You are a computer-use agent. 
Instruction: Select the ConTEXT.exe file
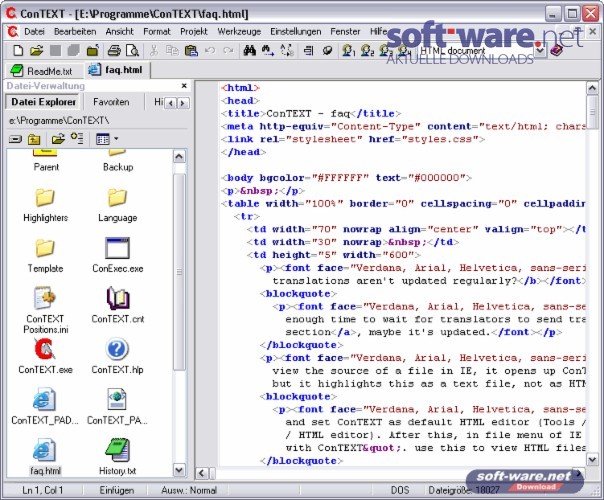tap(45, 357)
